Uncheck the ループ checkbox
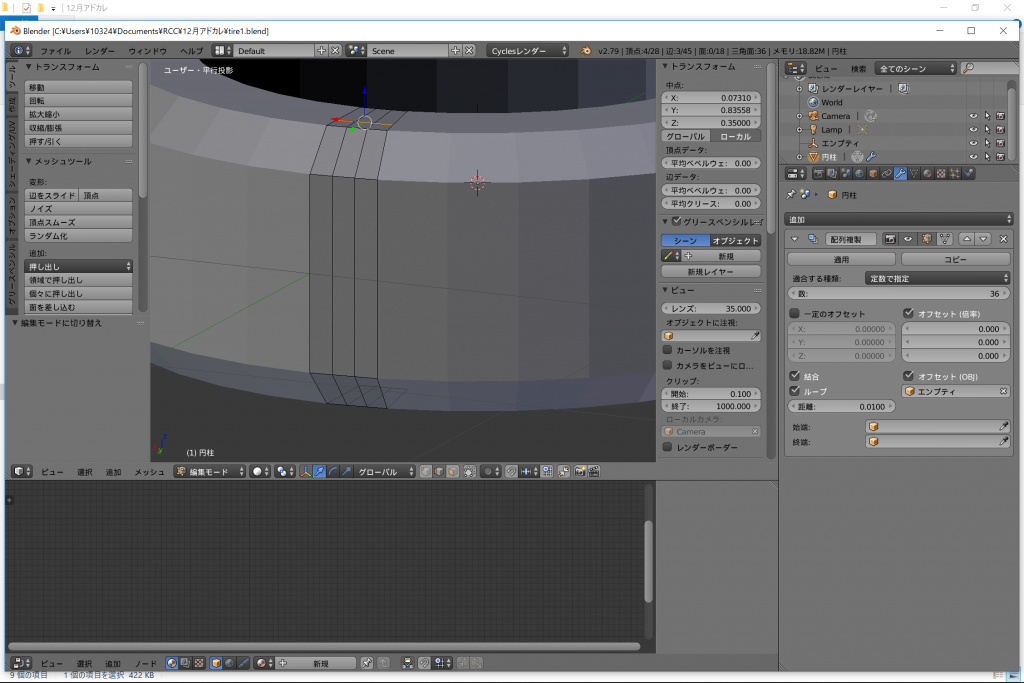 [x=795, y=391]
